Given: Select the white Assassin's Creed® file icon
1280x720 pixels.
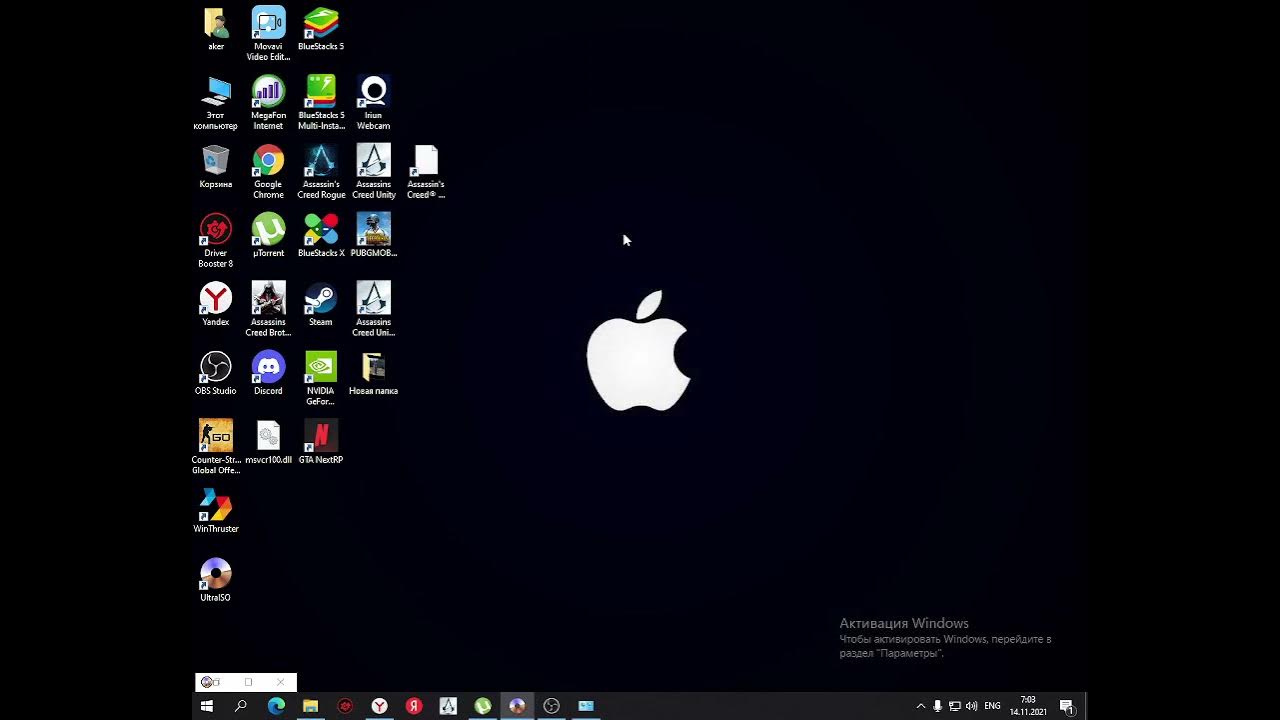Looking at the screenshot, I should (426, 172).
